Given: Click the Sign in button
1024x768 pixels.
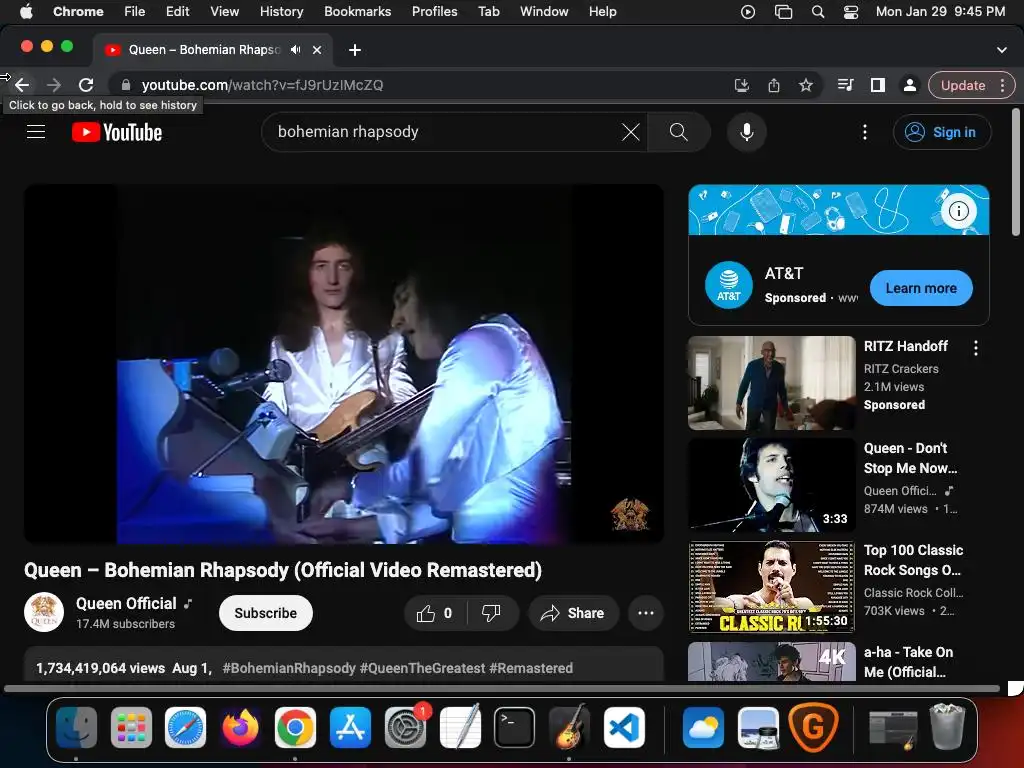Looking at the screenshot, I should pos(942,132).
